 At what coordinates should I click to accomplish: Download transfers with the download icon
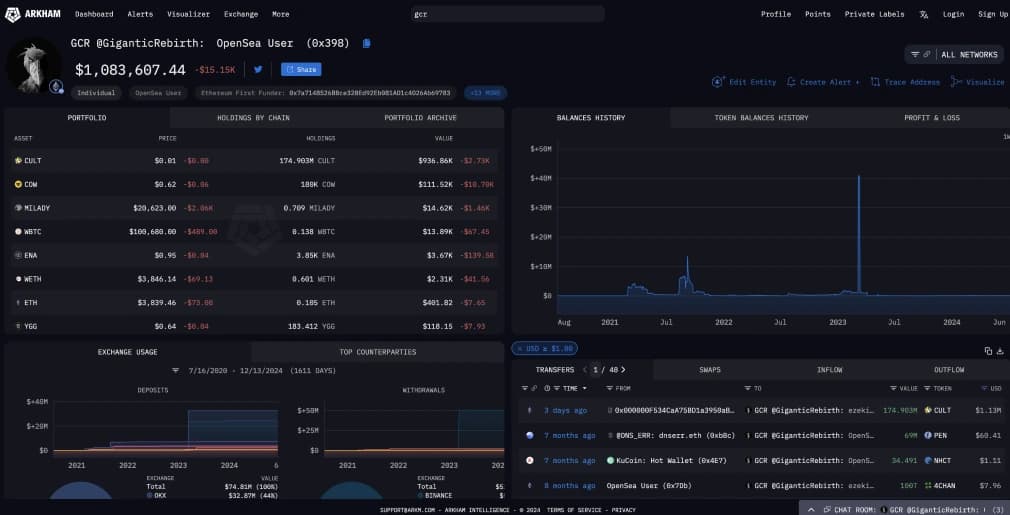point(999,351)
